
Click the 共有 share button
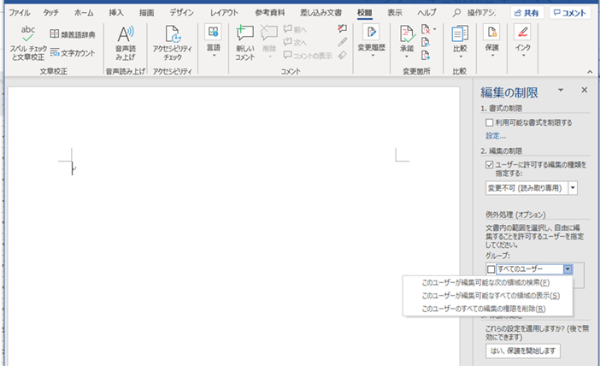click(527, 13)
